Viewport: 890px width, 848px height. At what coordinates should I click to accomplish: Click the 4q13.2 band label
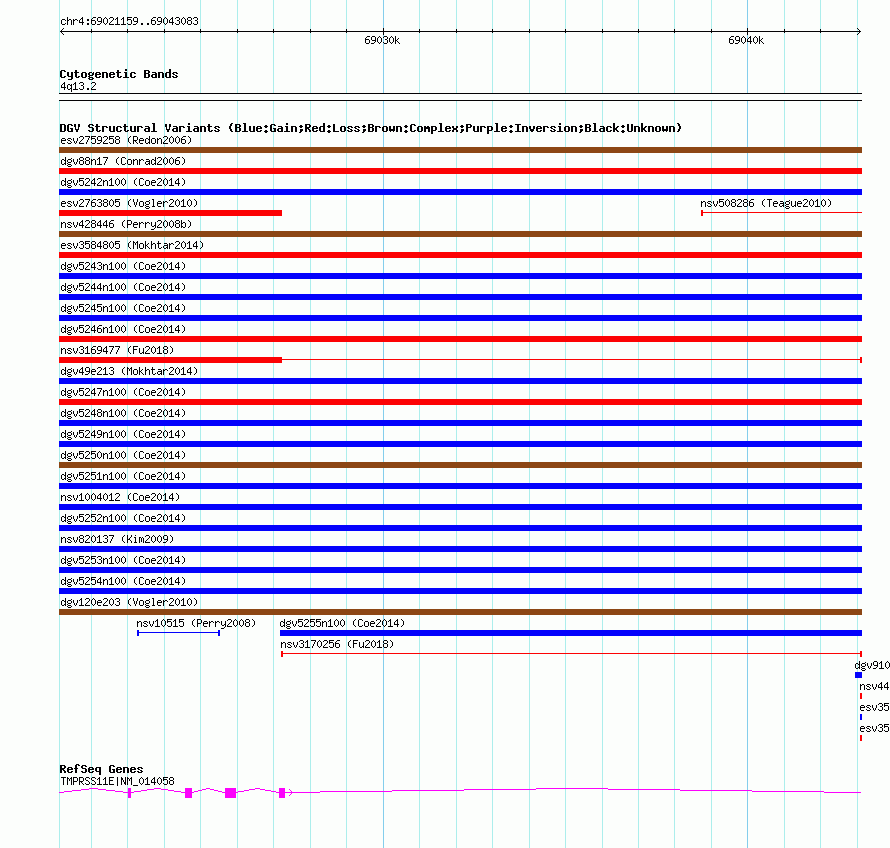coord(78,86)
